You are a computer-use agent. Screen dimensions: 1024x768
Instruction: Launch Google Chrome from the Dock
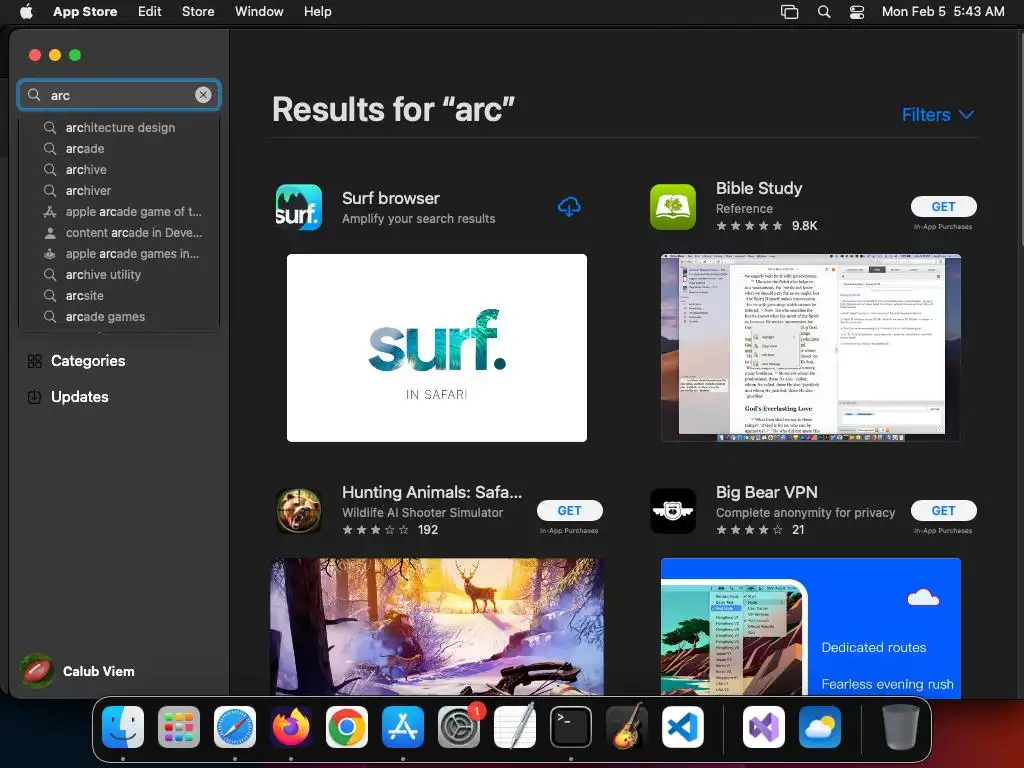point(347,727)
